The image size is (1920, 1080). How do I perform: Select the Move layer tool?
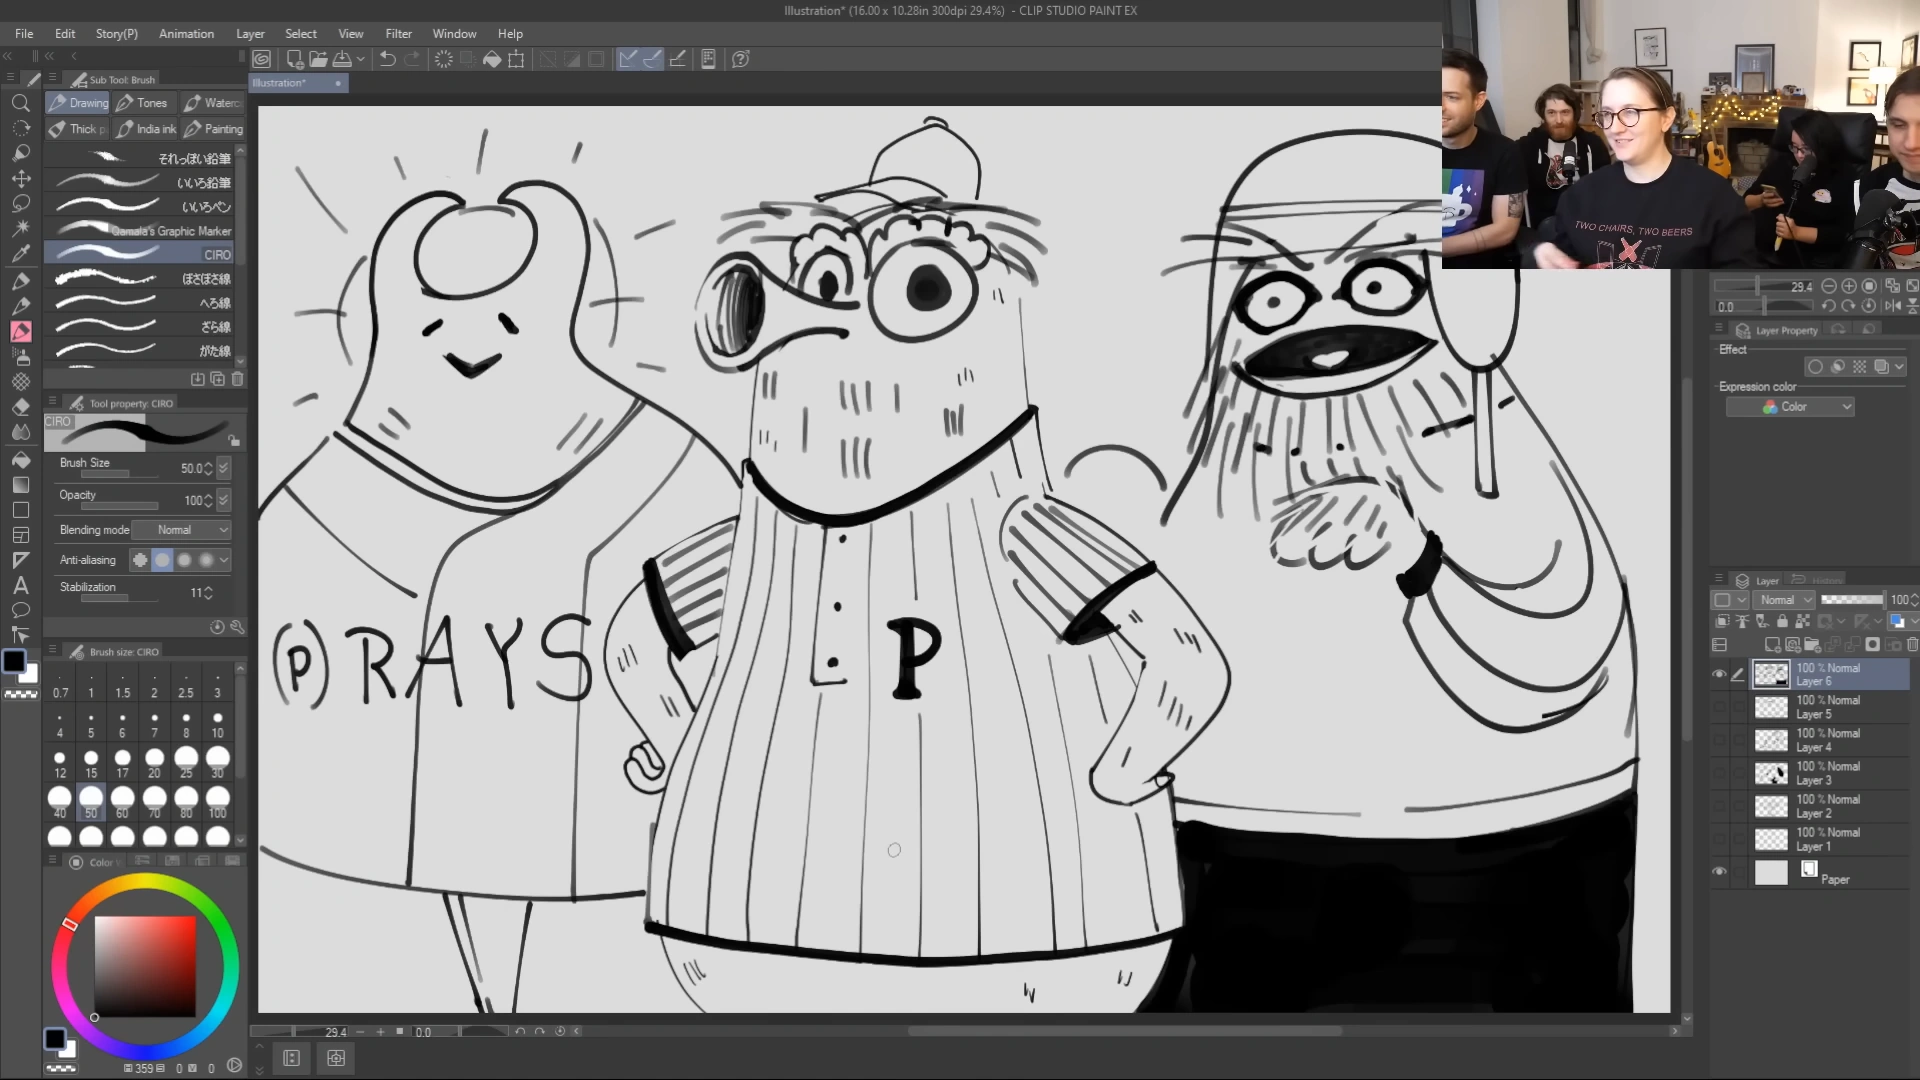point(20,178)
